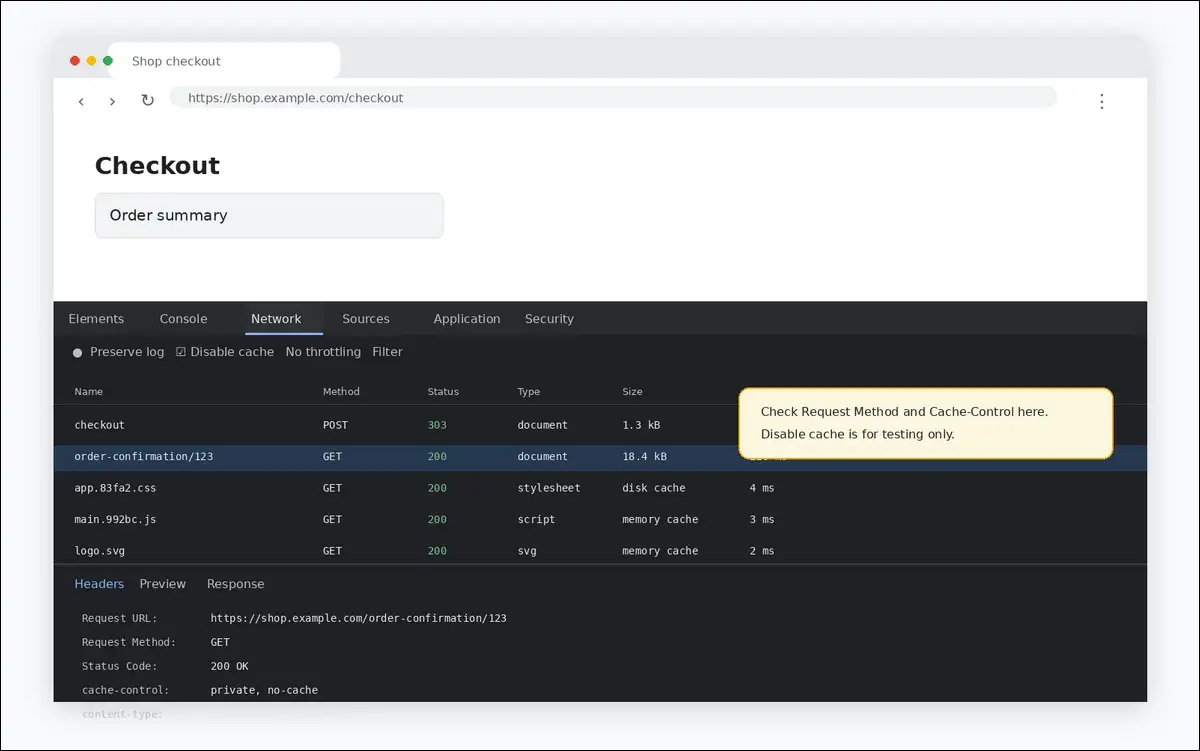Open the No throttling dropdown
This screenshot has height=751, width=1200.
(323, 352)
